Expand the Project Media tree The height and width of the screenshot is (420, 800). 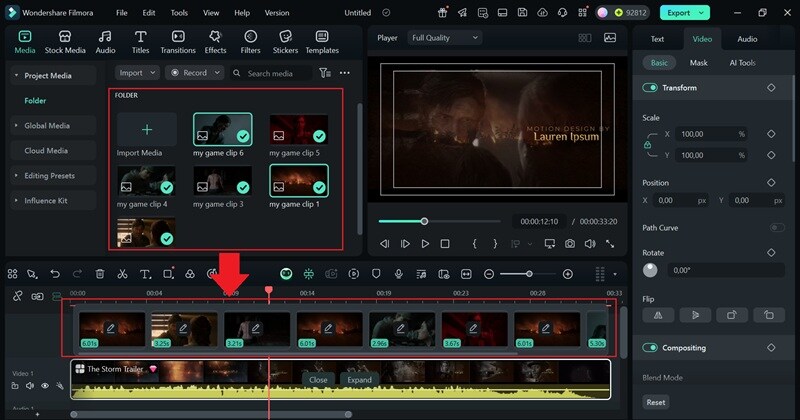16,76
